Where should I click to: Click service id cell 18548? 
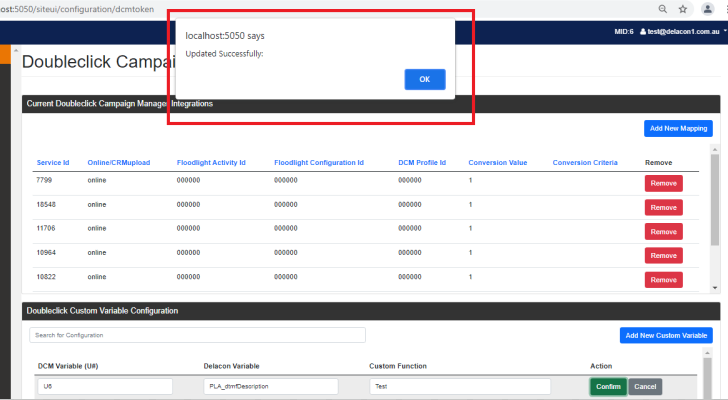tap(46, 205)
